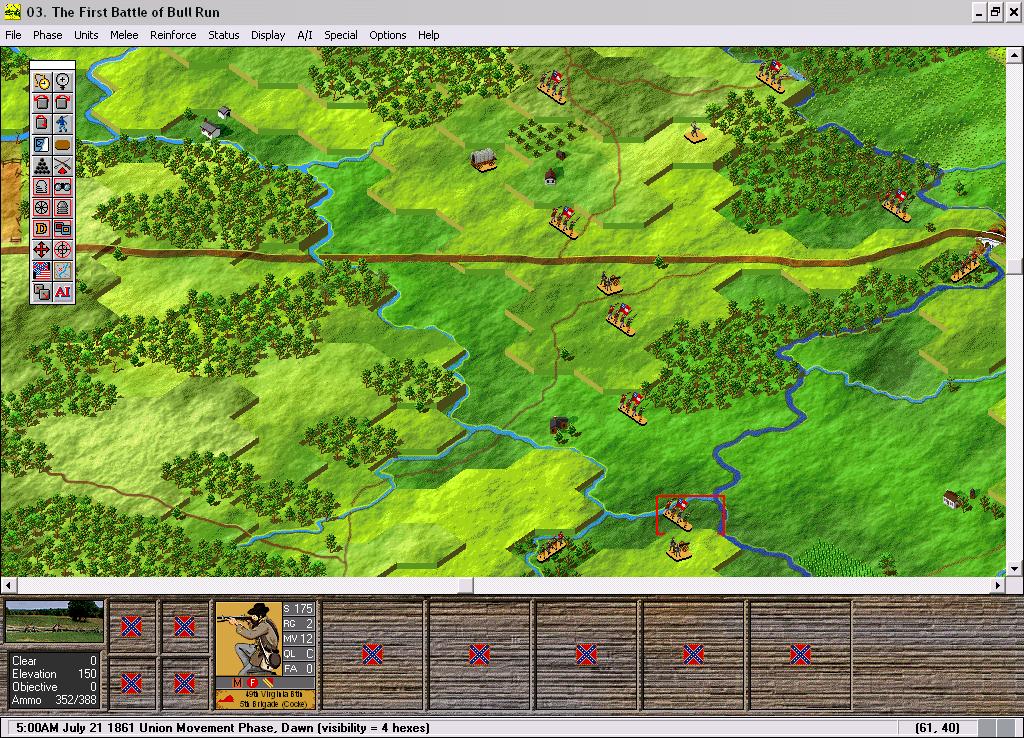Click the cannonball pyramid toolbar icon

tap(42, 165)
